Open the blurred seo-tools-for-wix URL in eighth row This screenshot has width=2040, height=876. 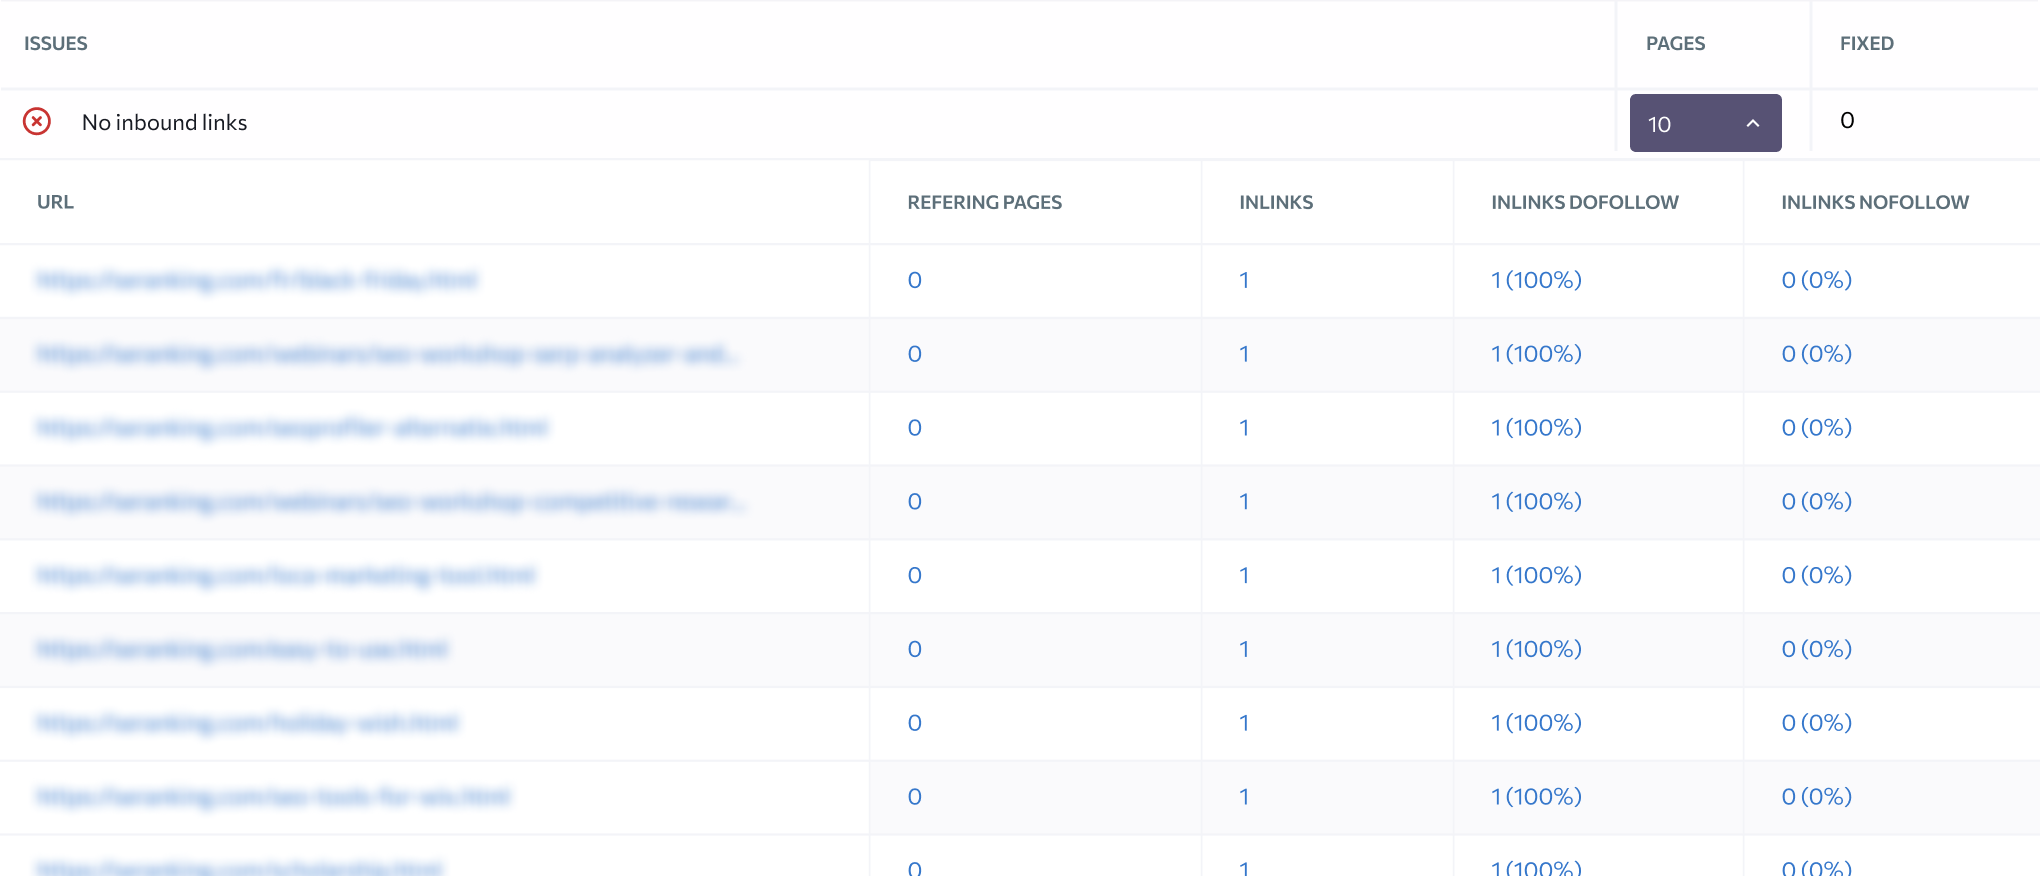coord(273,797)
